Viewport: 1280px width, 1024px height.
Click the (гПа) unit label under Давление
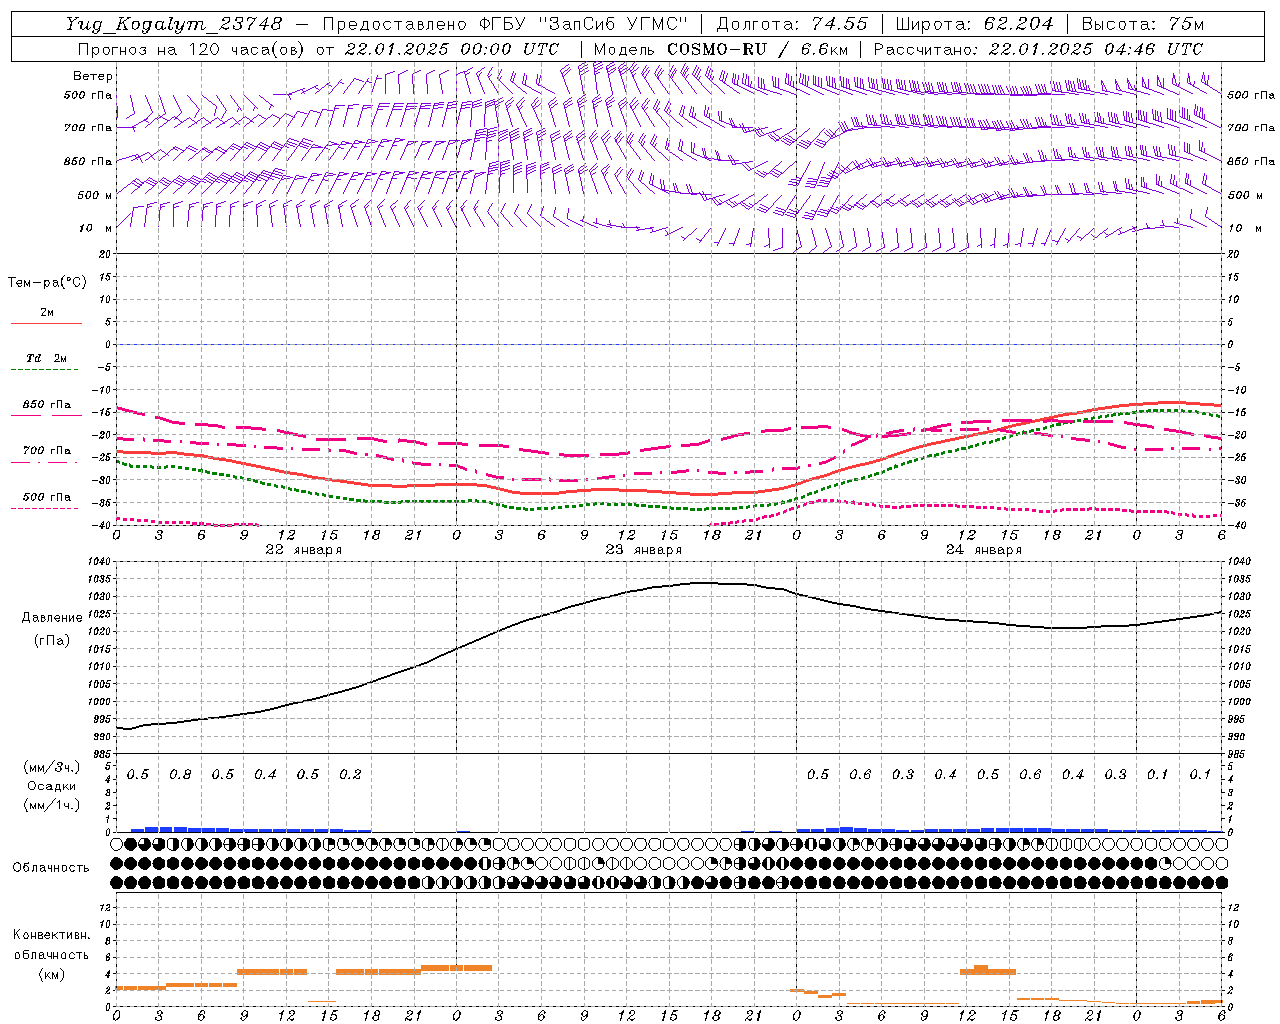[x=51, y=640]
